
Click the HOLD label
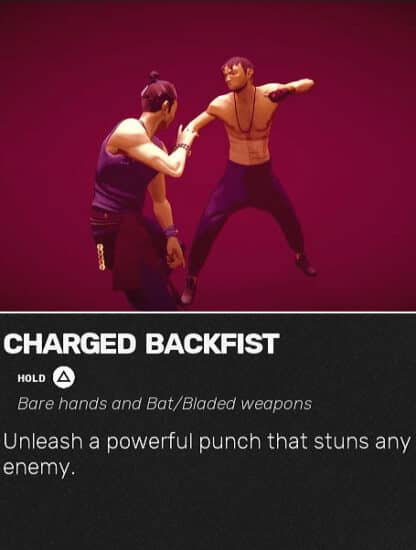coord(32,378)
